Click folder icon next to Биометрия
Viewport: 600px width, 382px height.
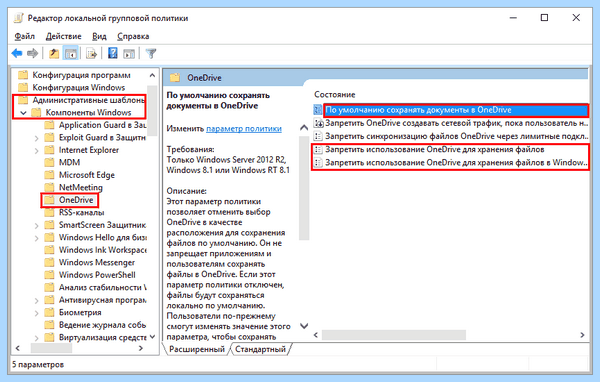click(x=49, y=312)
